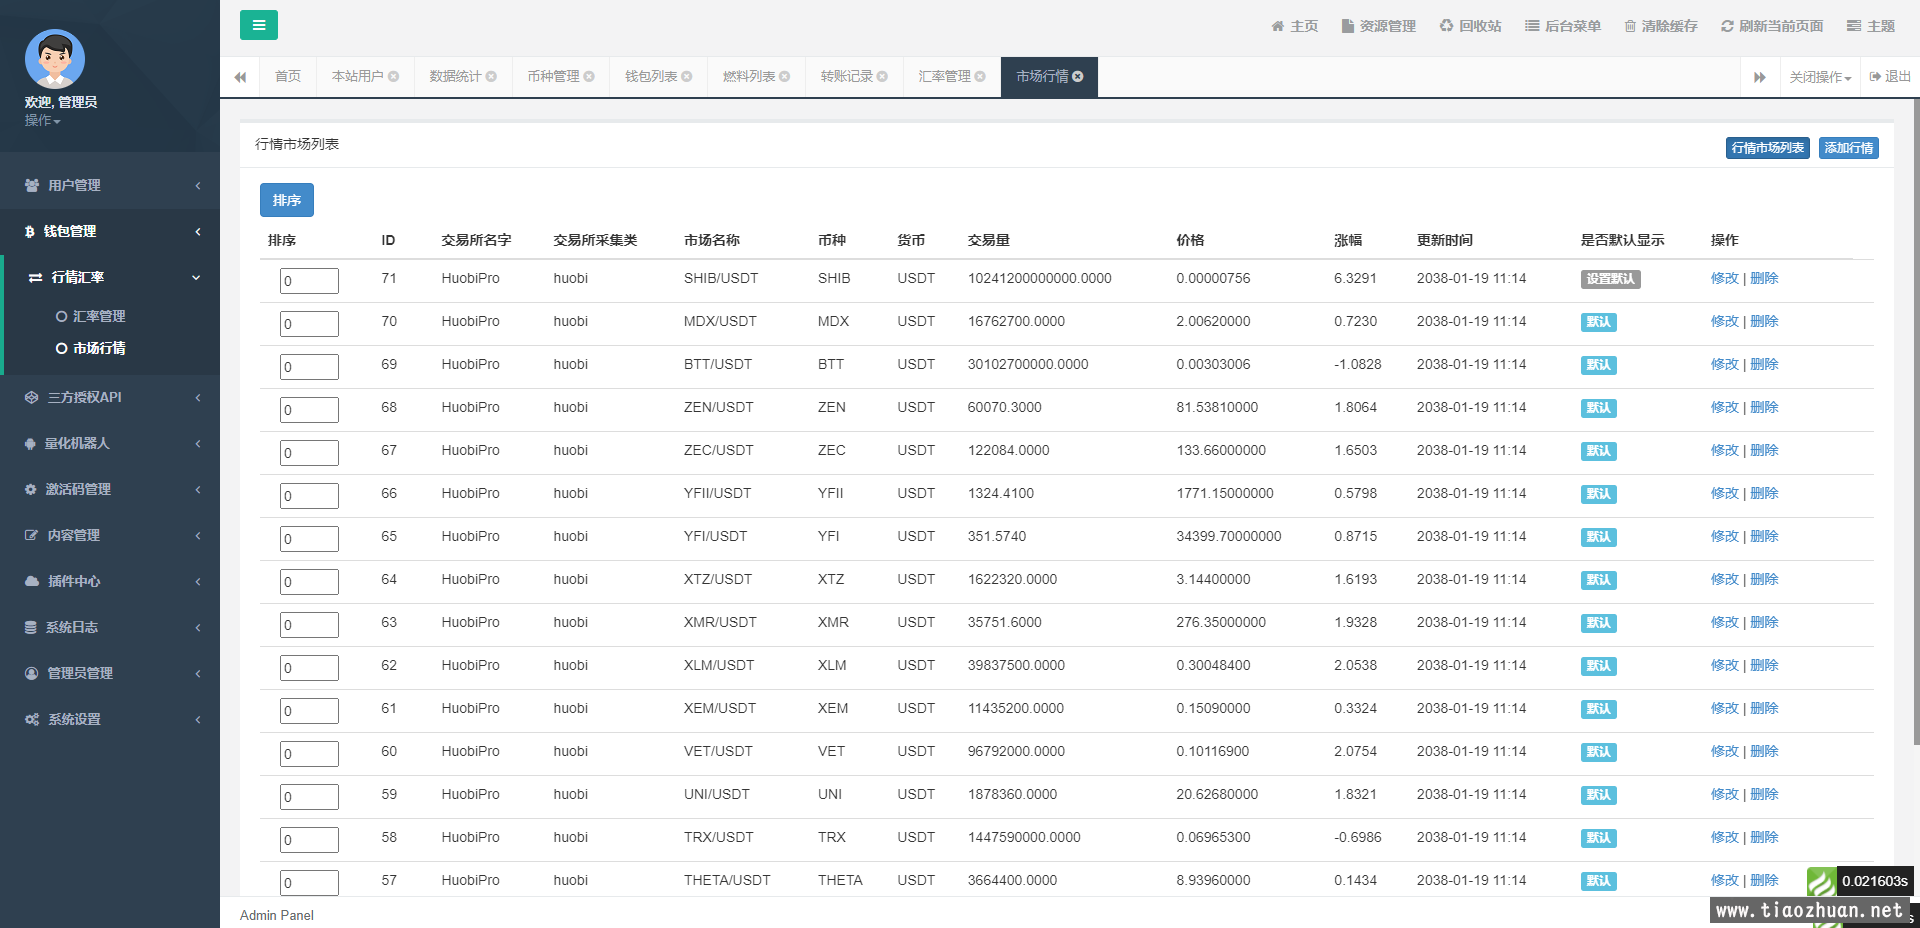Viewport: 1920px width, 928px height.
Task: Open 回收站 recycle bin
Action: 1471,26
